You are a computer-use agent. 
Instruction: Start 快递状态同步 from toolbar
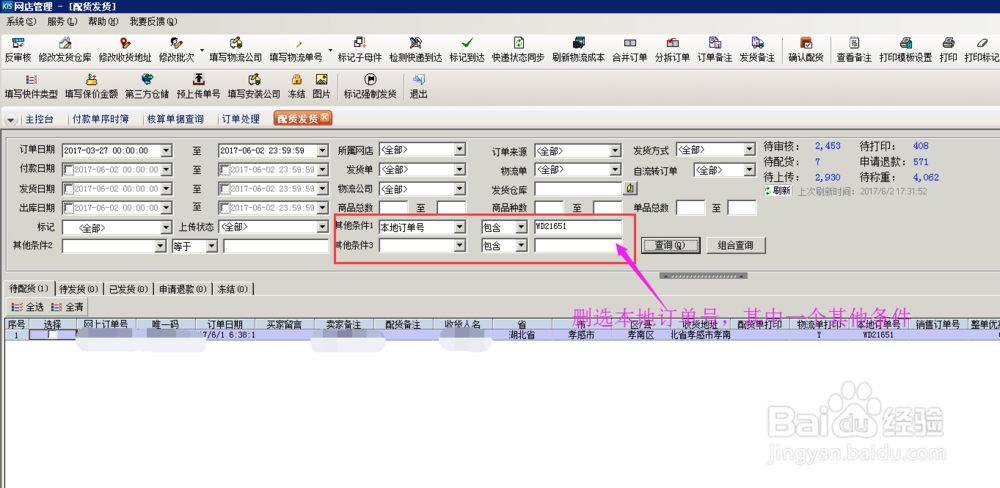[518, 43]
